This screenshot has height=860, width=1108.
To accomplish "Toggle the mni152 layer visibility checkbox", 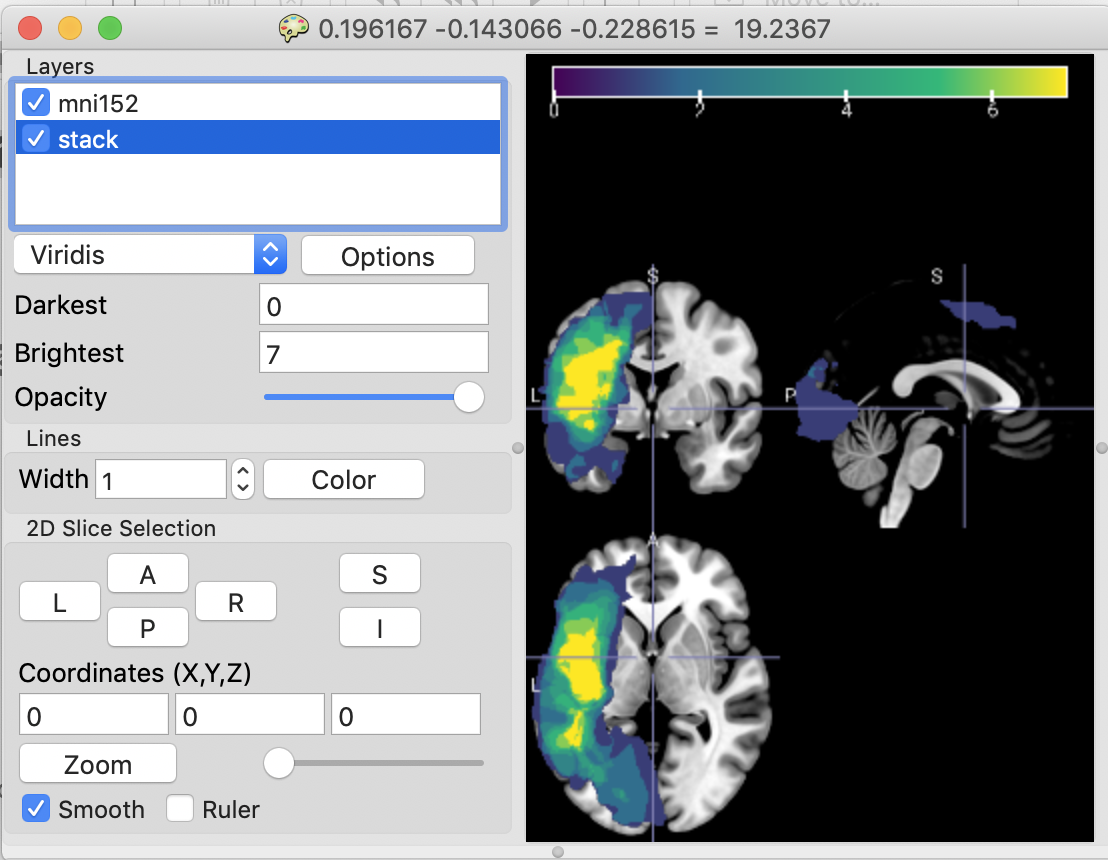I will point(36,102).
